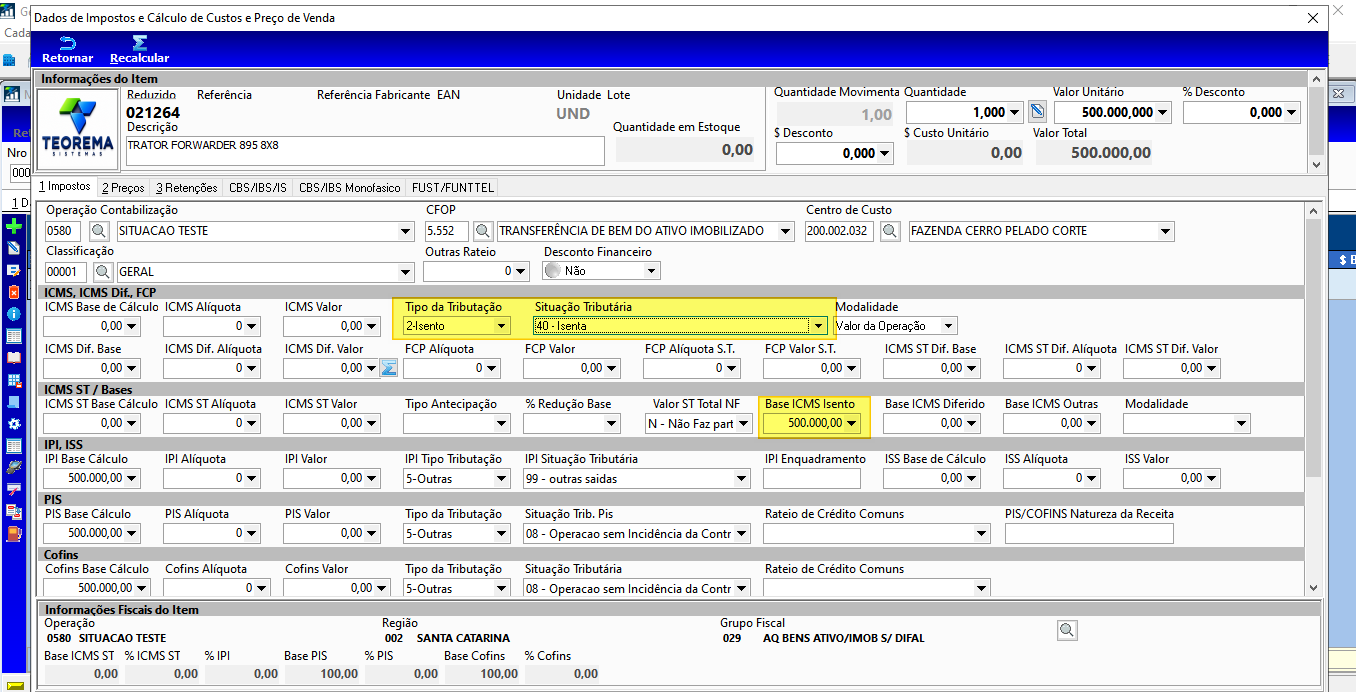Click the Valor Unitário field
This screenshot has width=1356, height=692.
1112,112
